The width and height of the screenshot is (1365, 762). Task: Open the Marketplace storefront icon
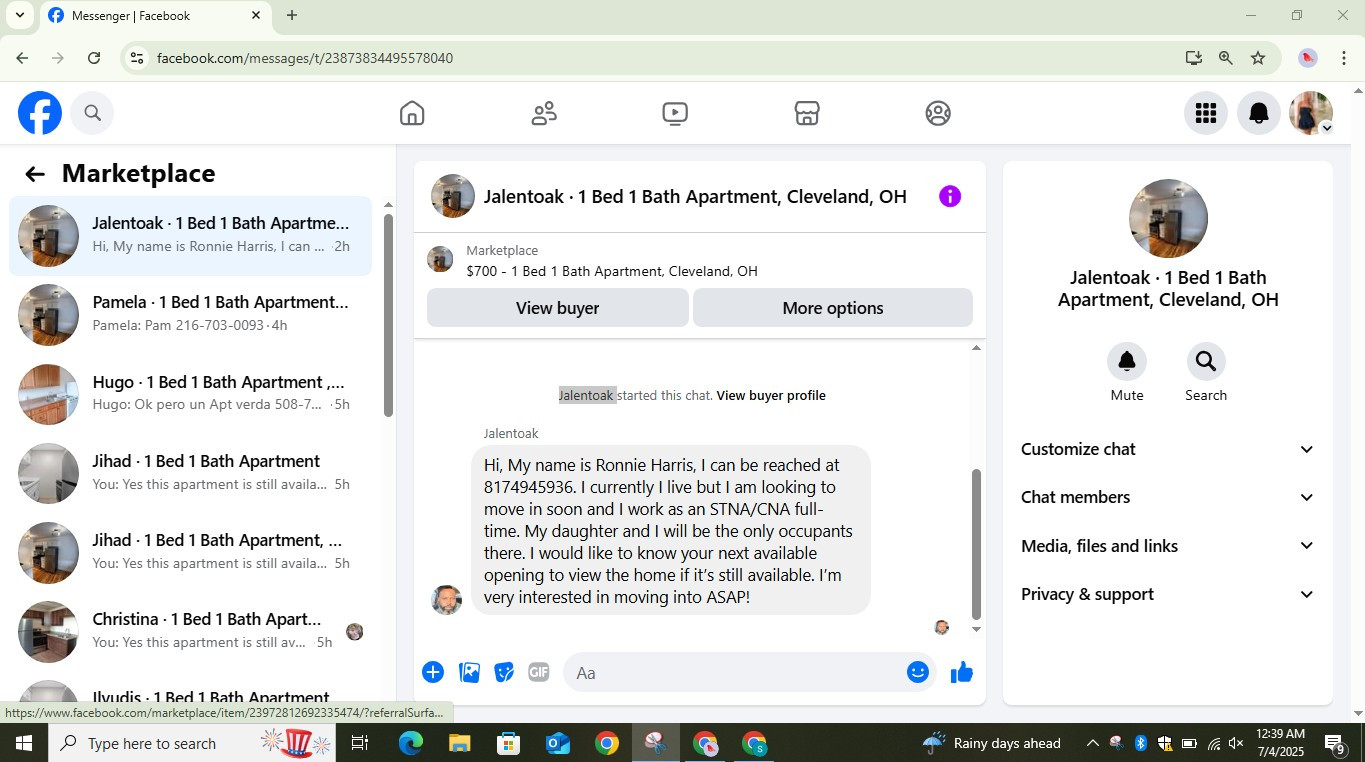click(x=807, y=113)
